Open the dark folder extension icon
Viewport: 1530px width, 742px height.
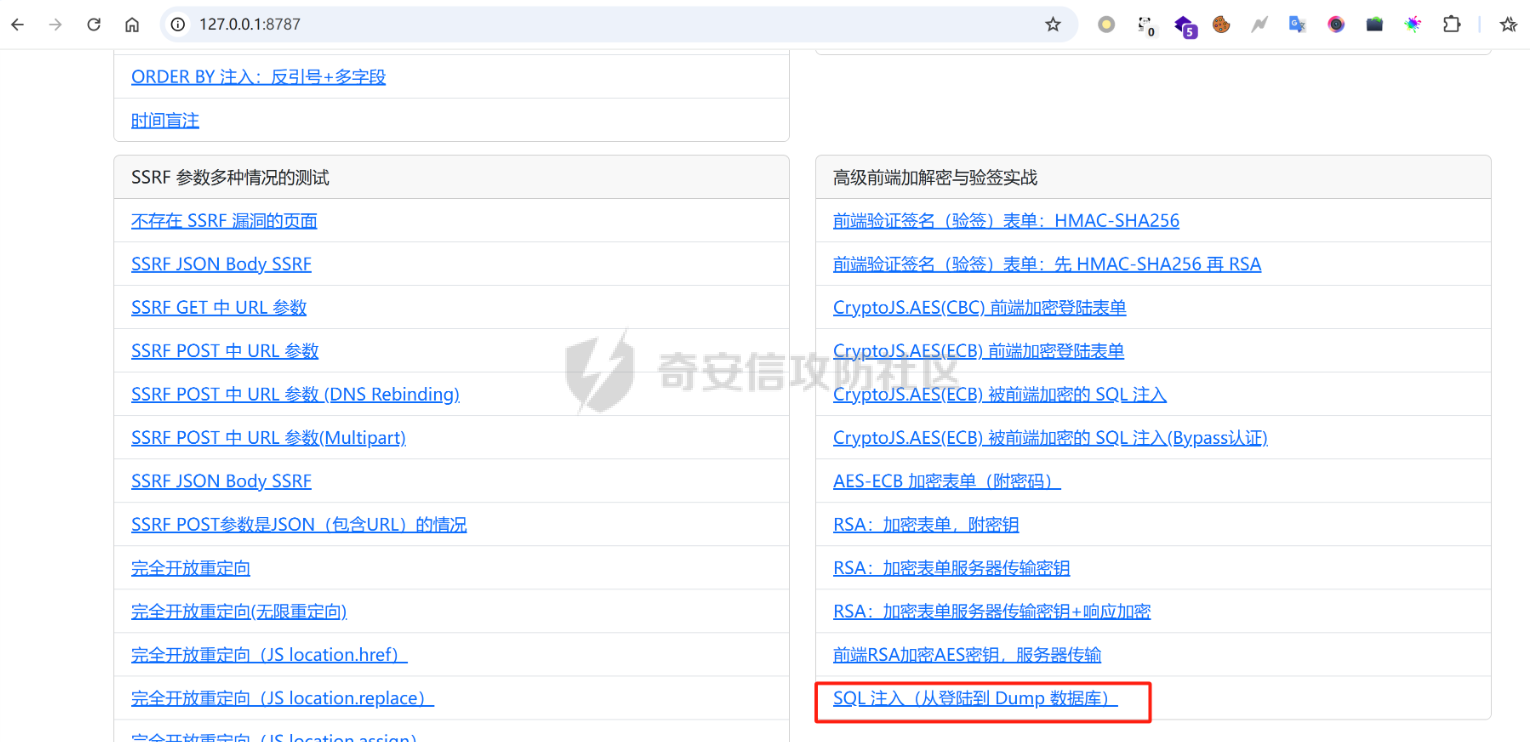[x=1374, y=25]
